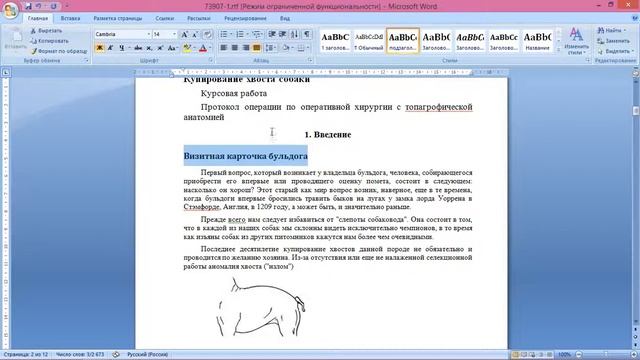Switch to the Ссылки tab
640x360 pixels.
click(164, 18)
